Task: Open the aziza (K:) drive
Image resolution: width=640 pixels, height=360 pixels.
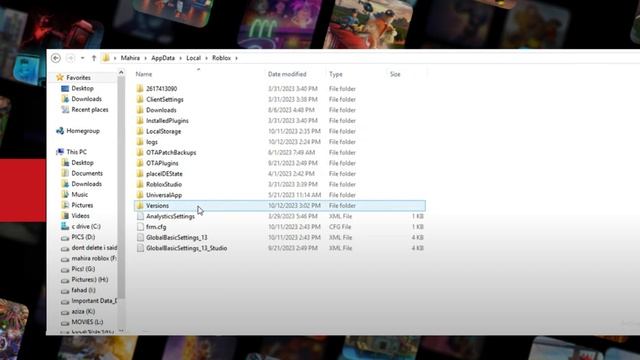Action: pyautogui.click(x=83, y=311)
